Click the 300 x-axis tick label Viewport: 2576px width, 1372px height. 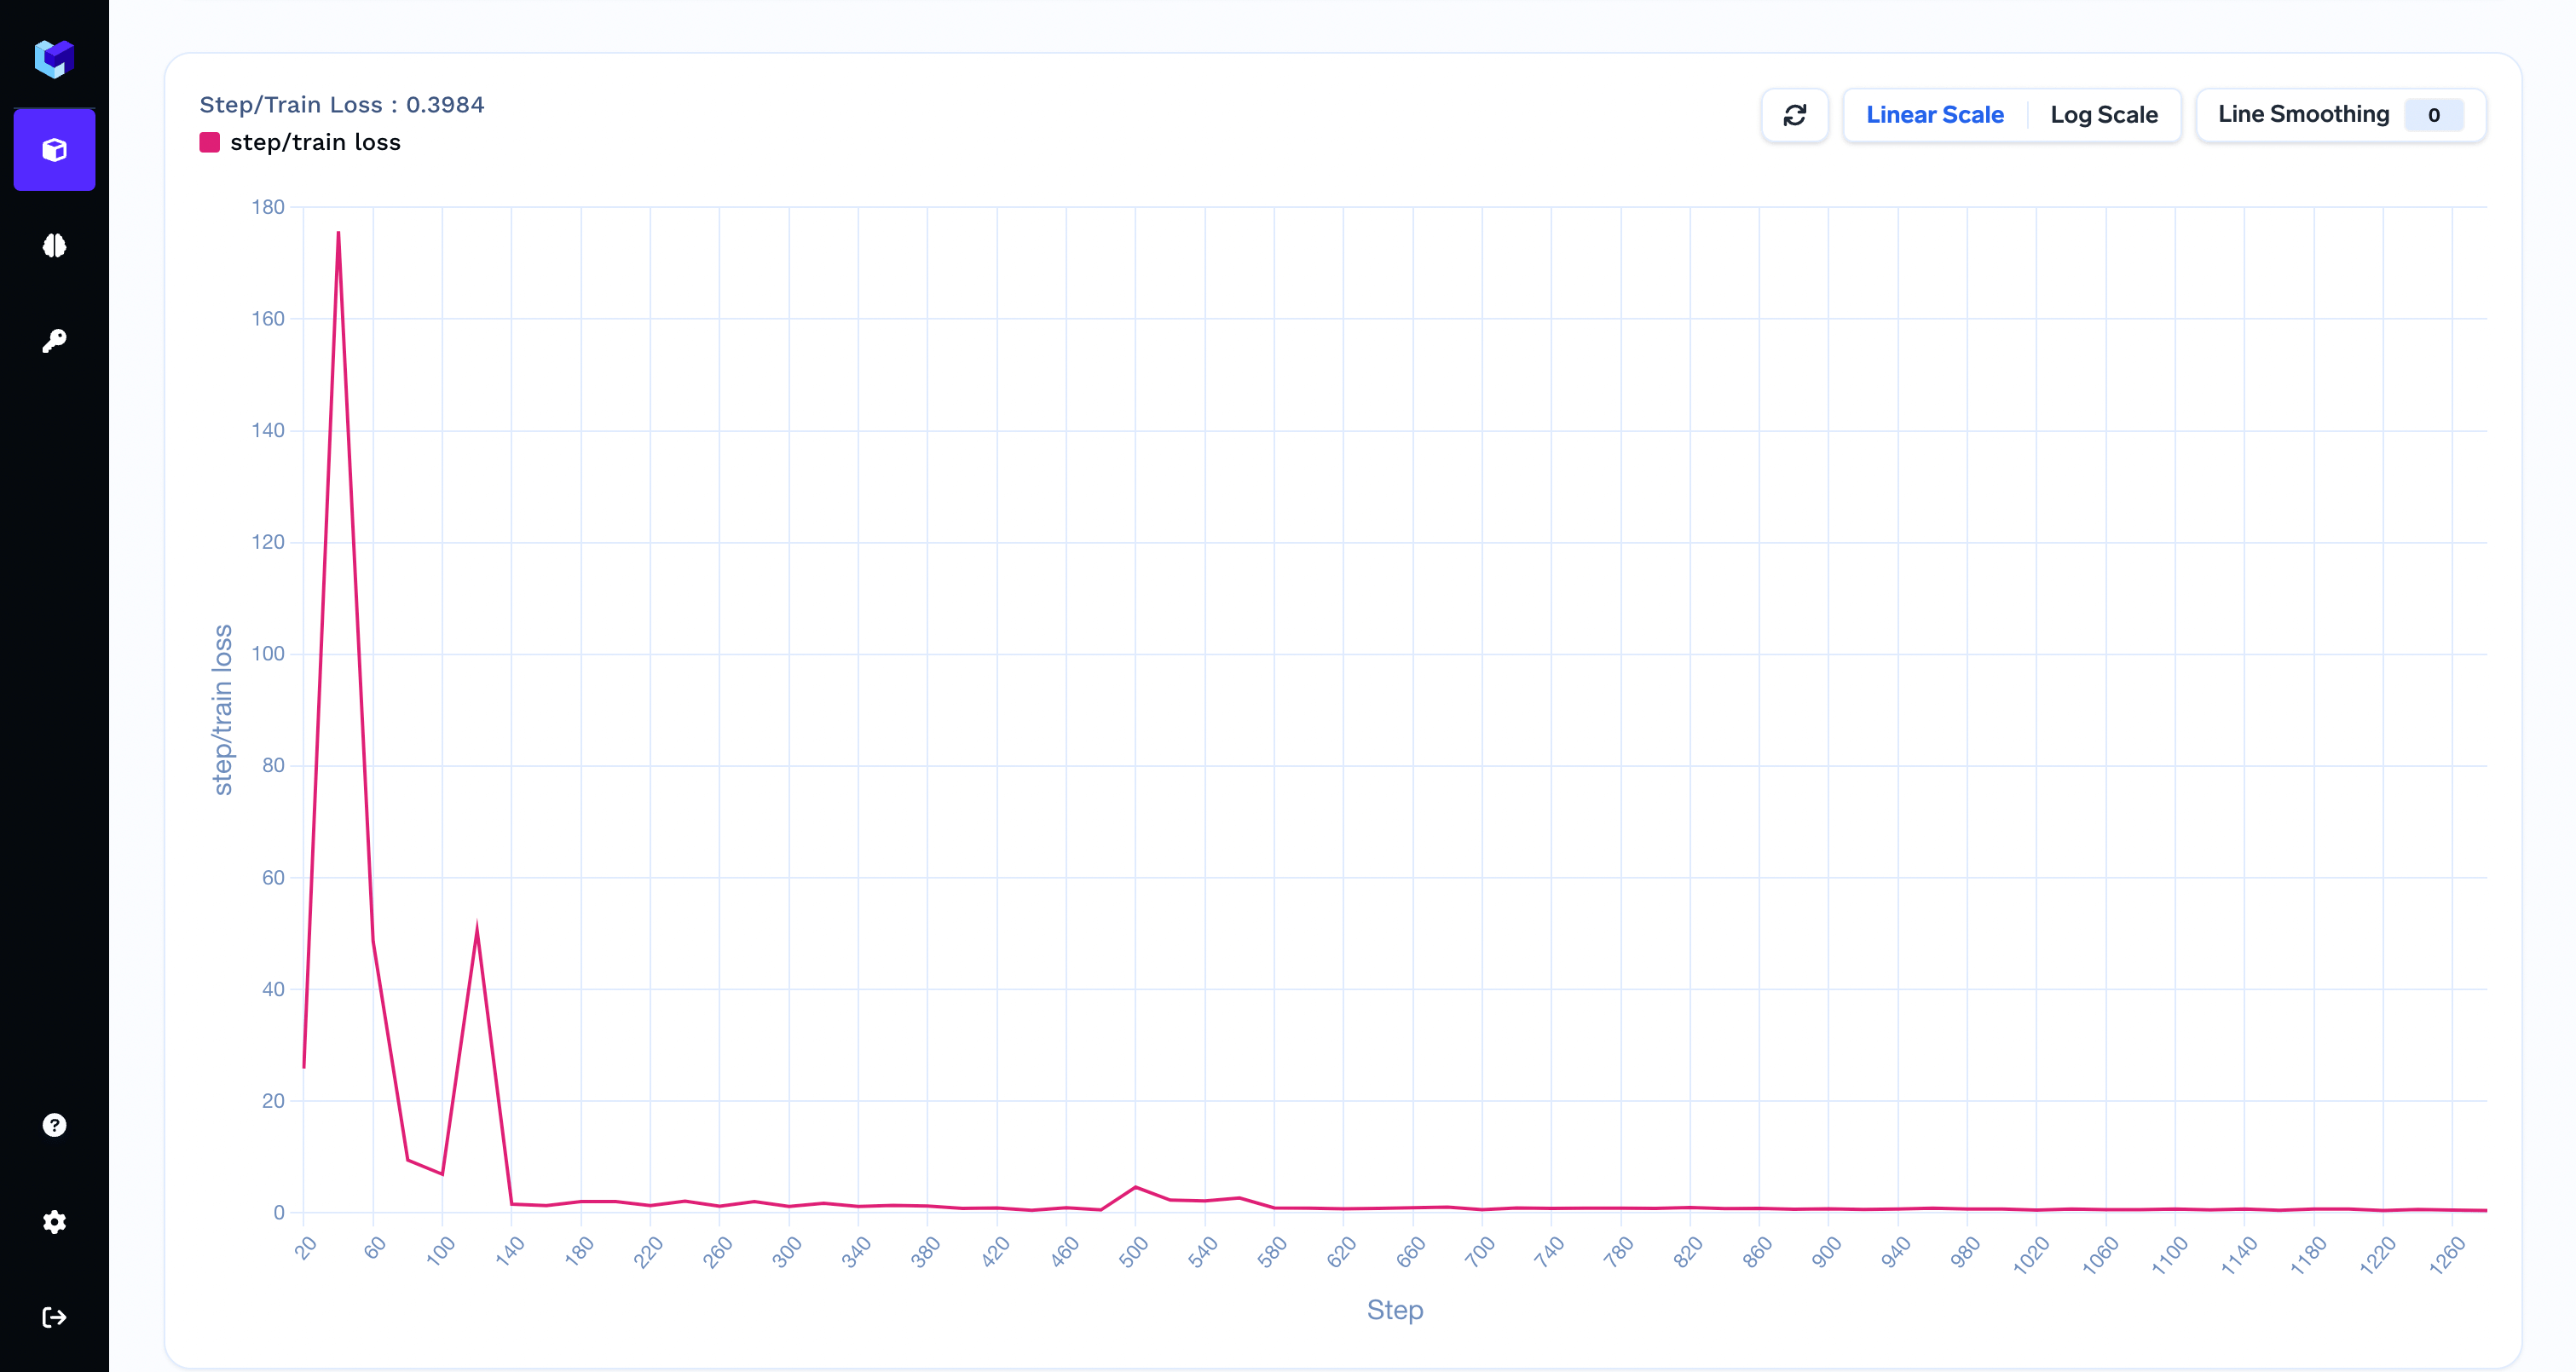(787, 1252)
